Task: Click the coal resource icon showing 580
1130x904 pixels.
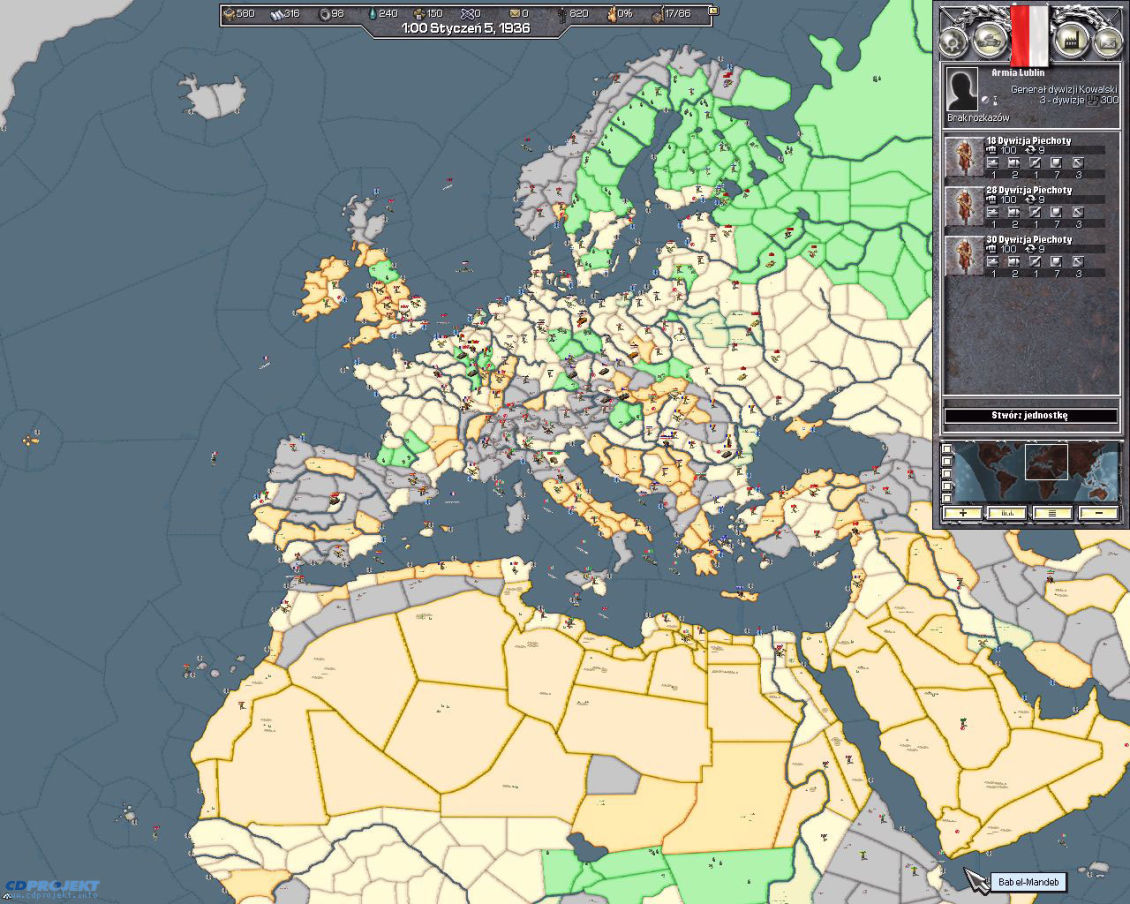Action: [x=230, y=14]
